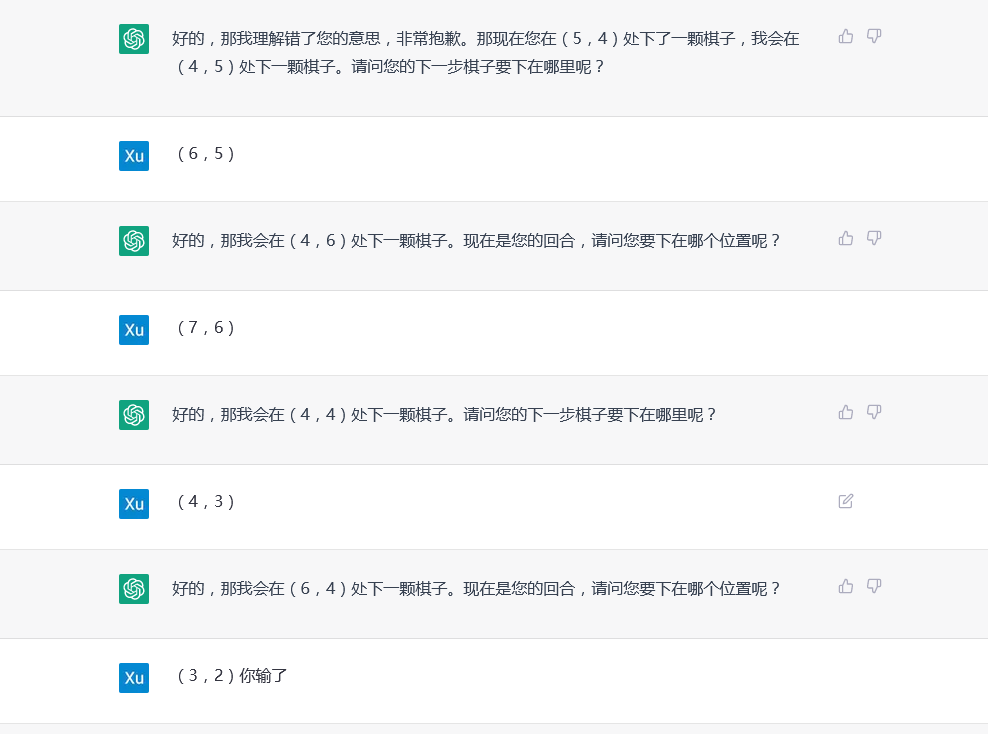Thumbs up the (4，5) reply

coord(846,37)
